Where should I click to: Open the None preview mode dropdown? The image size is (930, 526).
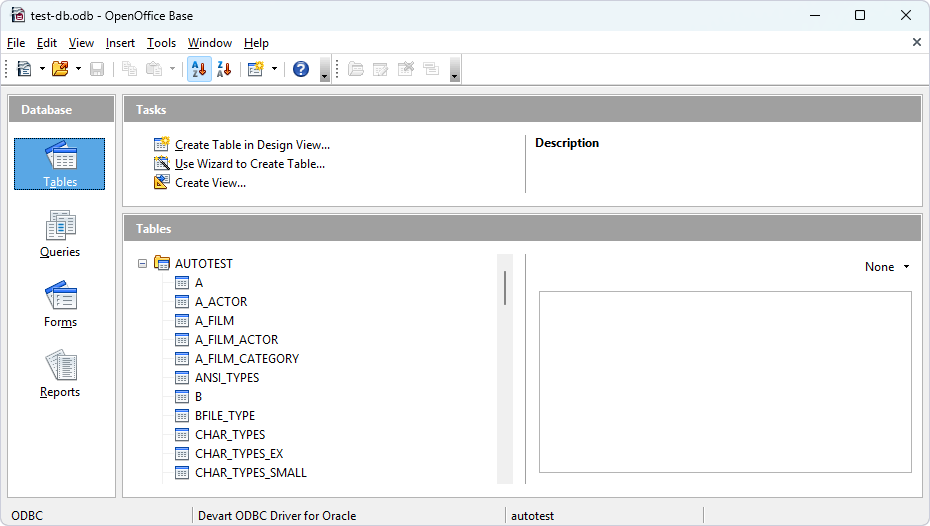point(887,267)
